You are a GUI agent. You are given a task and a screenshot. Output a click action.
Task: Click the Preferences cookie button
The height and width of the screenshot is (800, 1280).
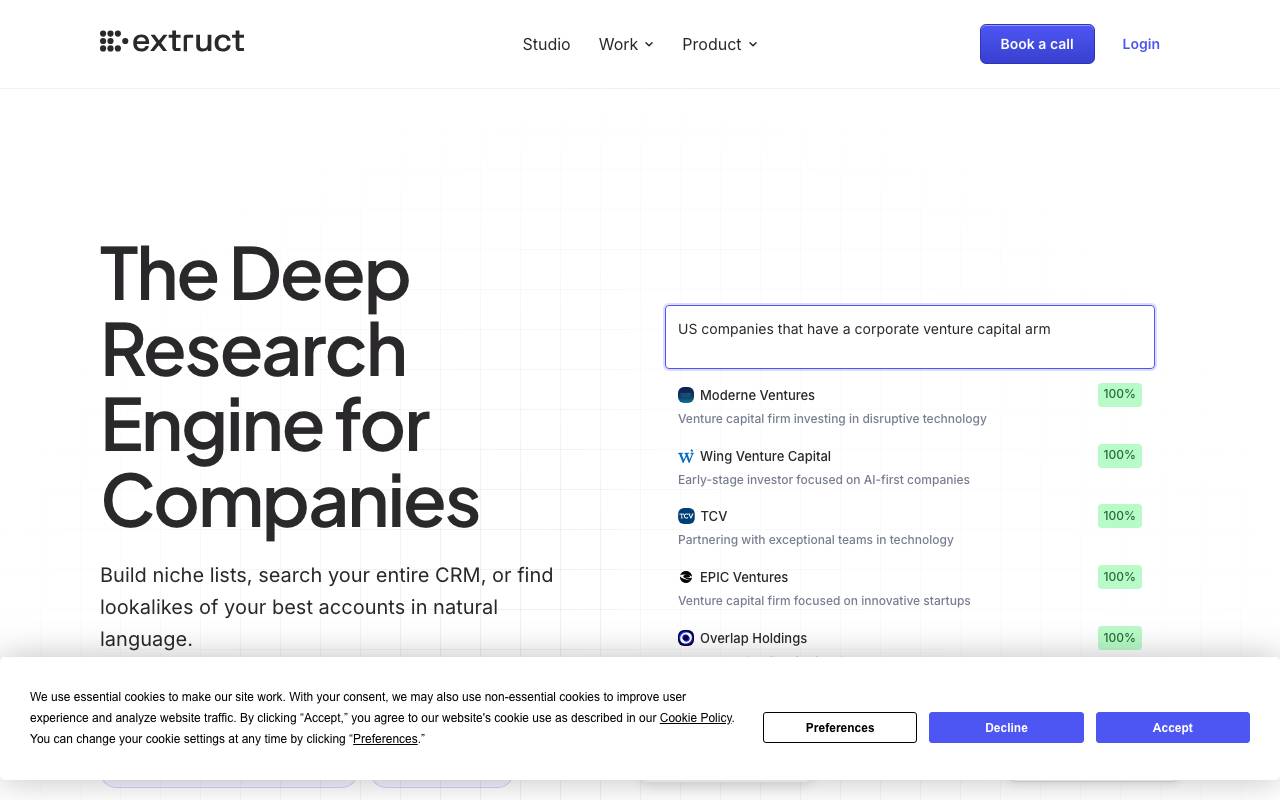click(840, 728)
